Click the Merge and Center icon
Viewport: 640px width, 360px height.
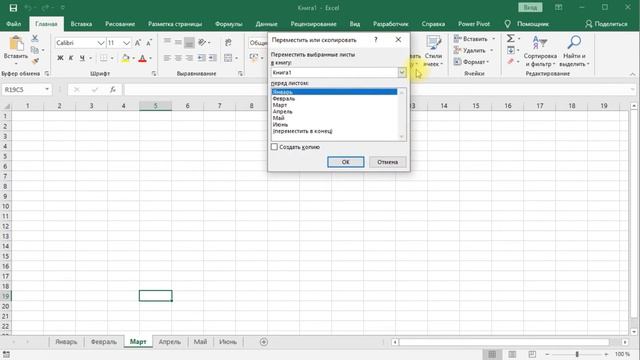(228, 58)
